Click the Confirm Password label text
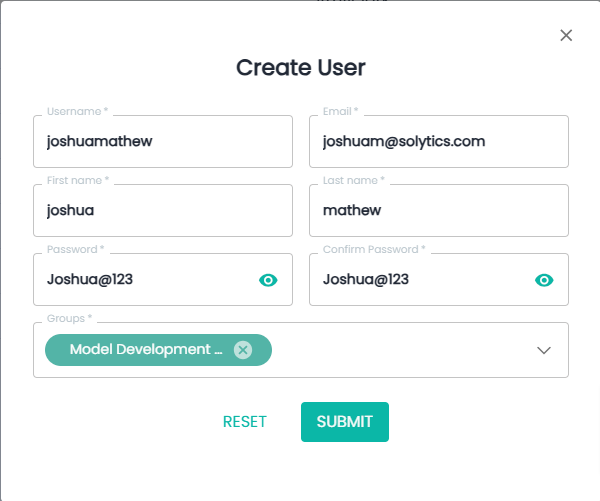Viewport: 600px width, 501px height. (373, 249)
